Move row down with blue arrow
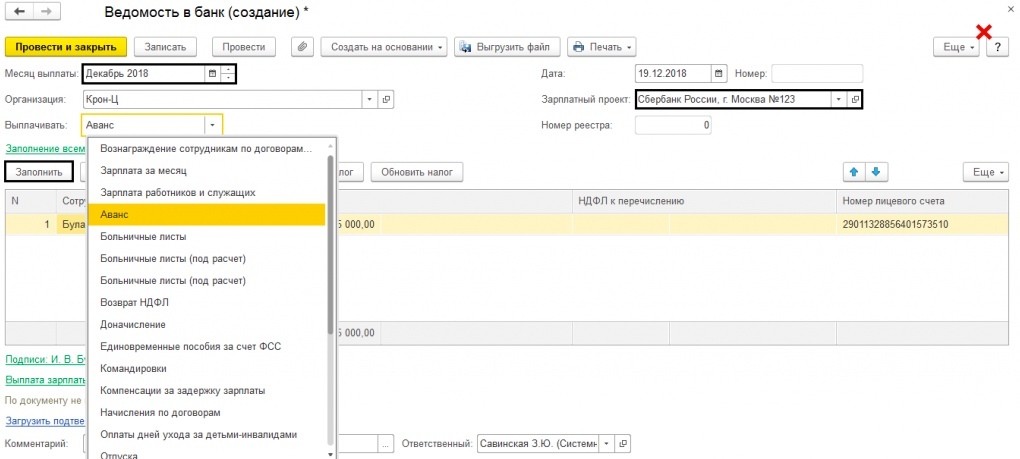The image size is (1020, 459). tap(874, 172)
